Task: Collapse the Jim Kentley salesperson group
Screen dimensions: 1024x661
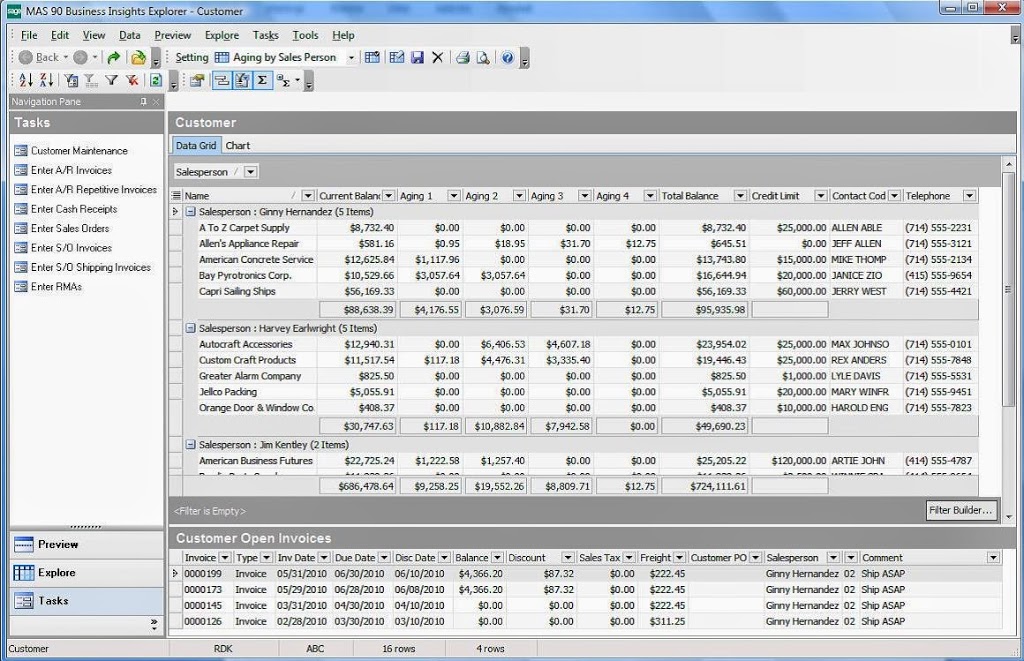Action: (191, 445)
